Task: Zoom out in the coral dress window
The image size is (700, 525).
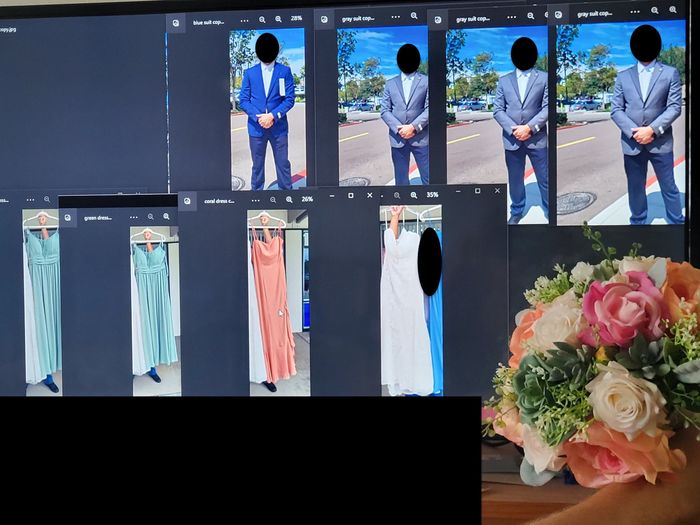Action: [272, 199]
